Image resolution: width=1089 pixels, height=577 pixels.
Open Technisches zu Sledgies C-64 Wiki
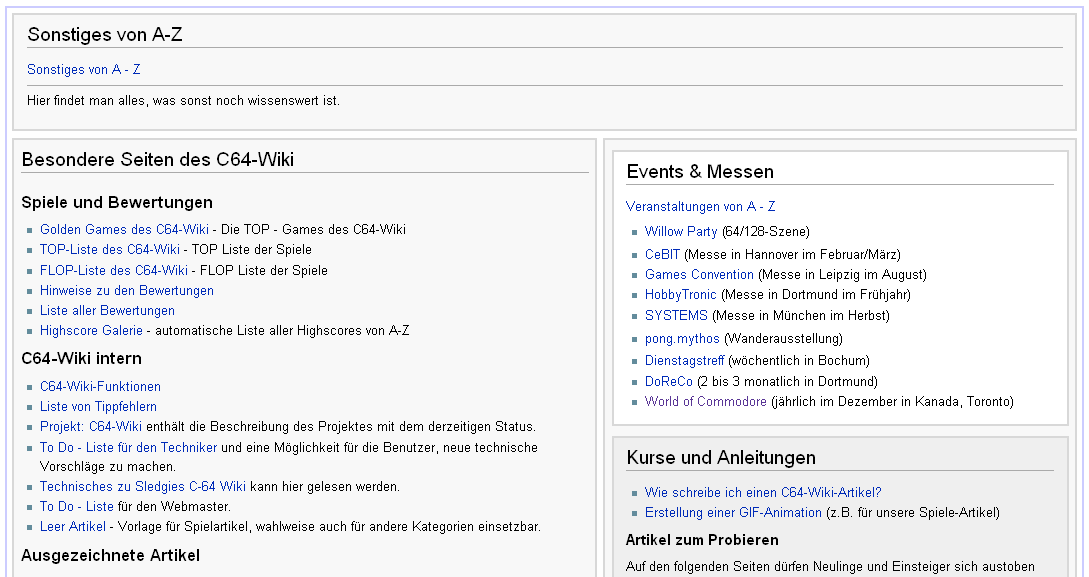pos(143,486)
